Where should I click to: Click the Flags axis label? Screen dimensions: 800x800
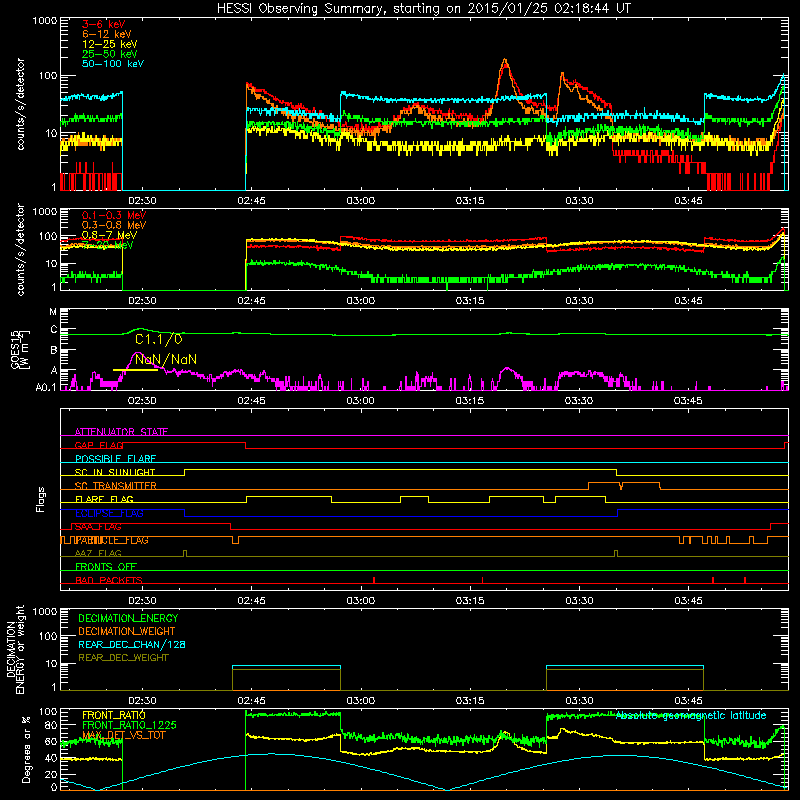[x=41, y=499]
